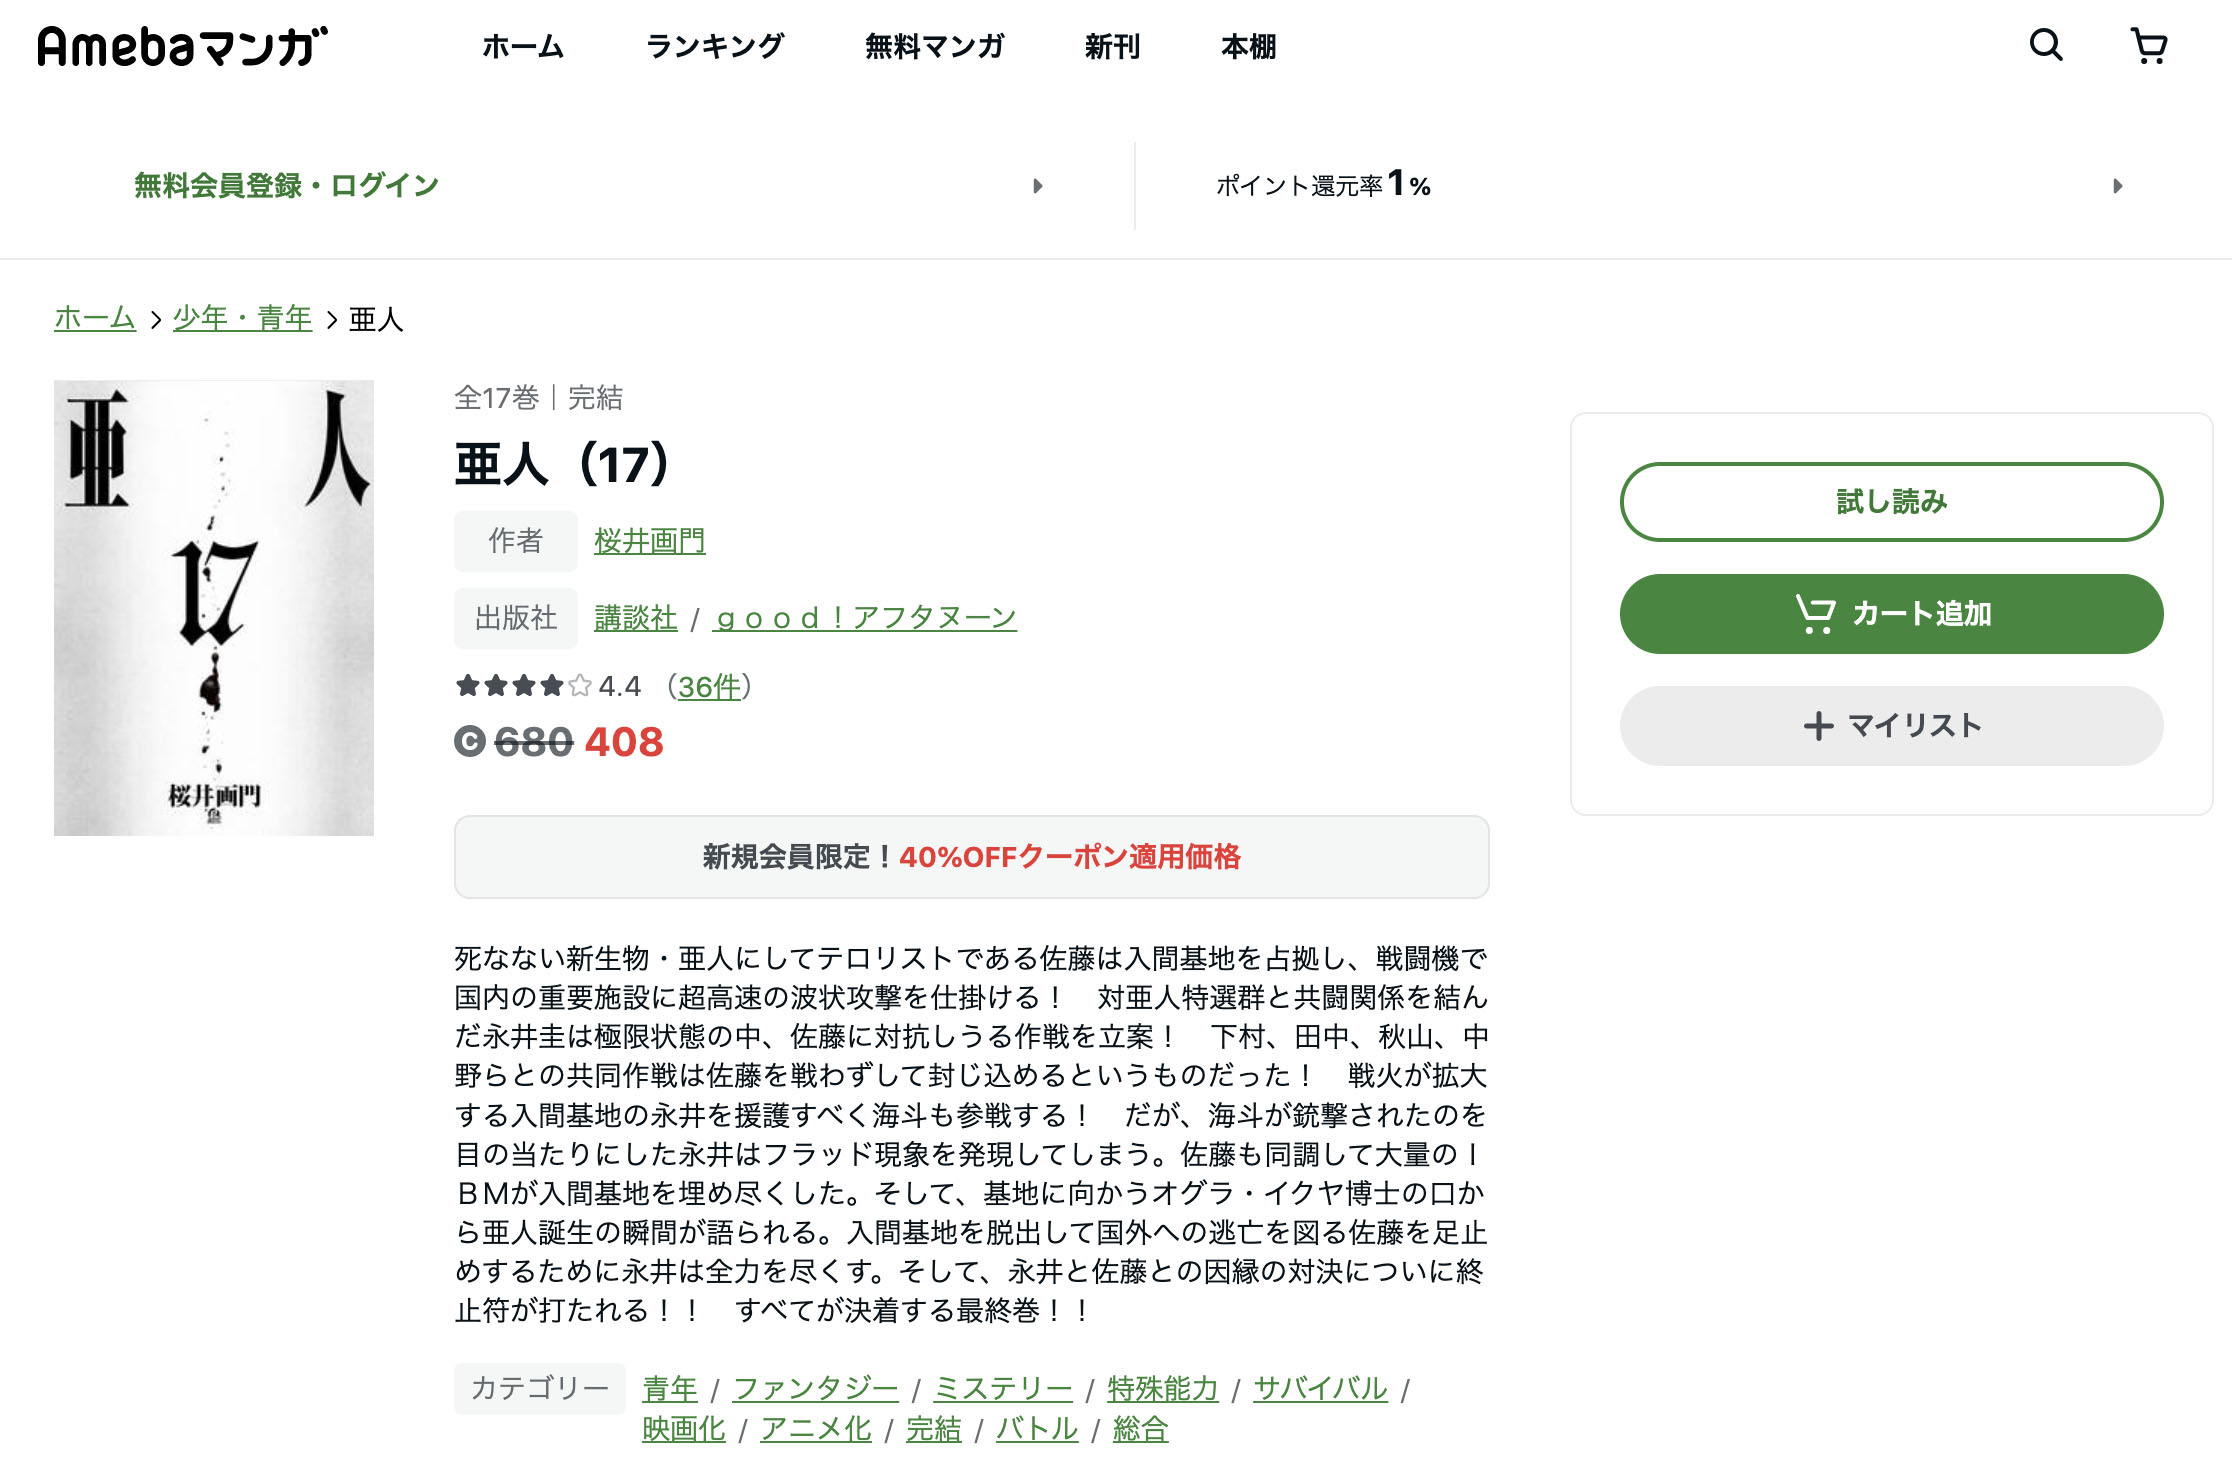Click the title 亜人（17）
This screenshot has height=1470, width=2232.
tap(563, 465)
